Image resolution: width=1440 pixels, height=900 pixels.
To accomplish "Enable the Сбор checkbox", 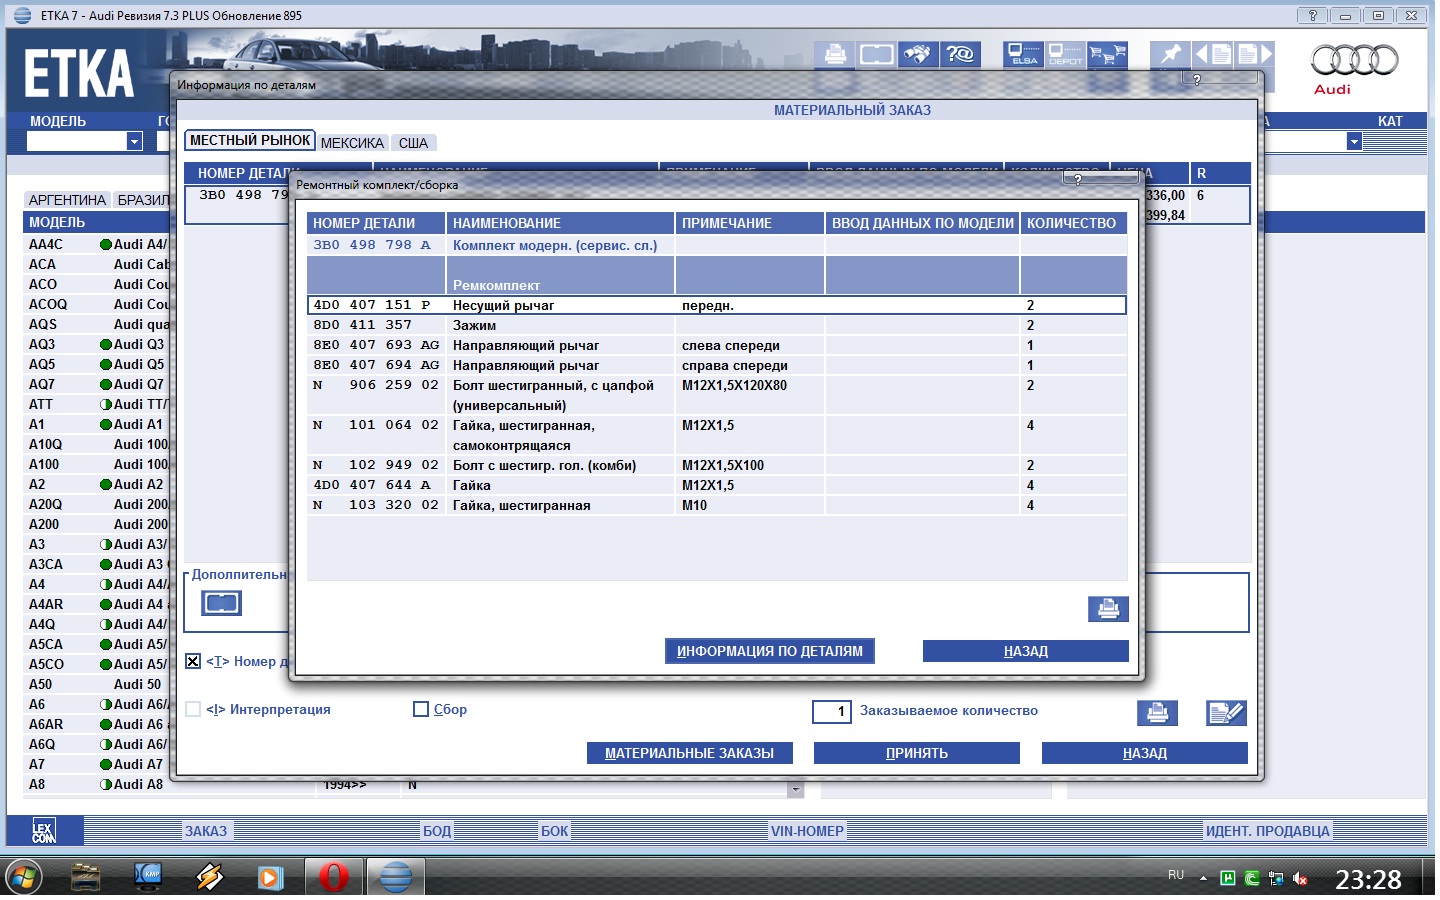I will [421, 709].
